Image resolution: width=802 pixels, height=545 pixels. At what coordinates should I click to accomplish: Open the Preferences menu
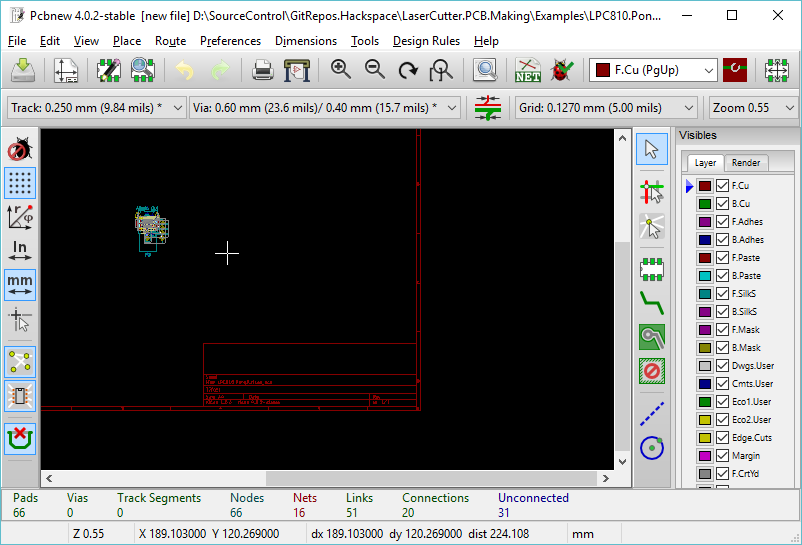click(x=230, y=41)
